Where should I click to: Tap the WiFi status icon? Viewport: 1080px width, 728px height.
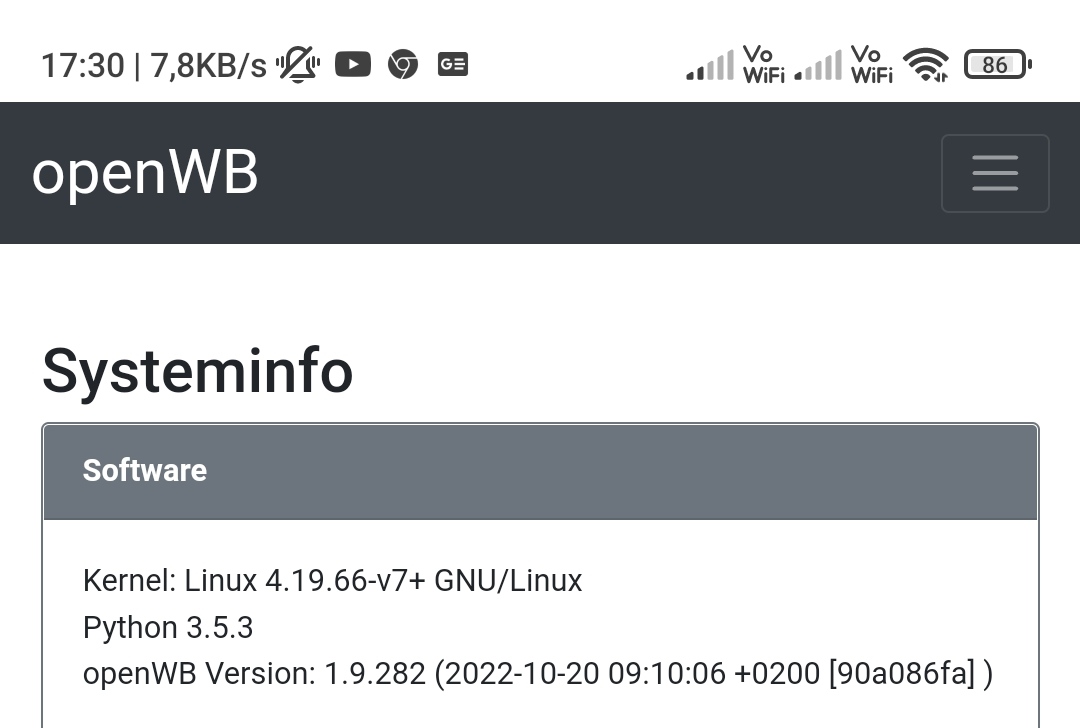pos(925,65)
